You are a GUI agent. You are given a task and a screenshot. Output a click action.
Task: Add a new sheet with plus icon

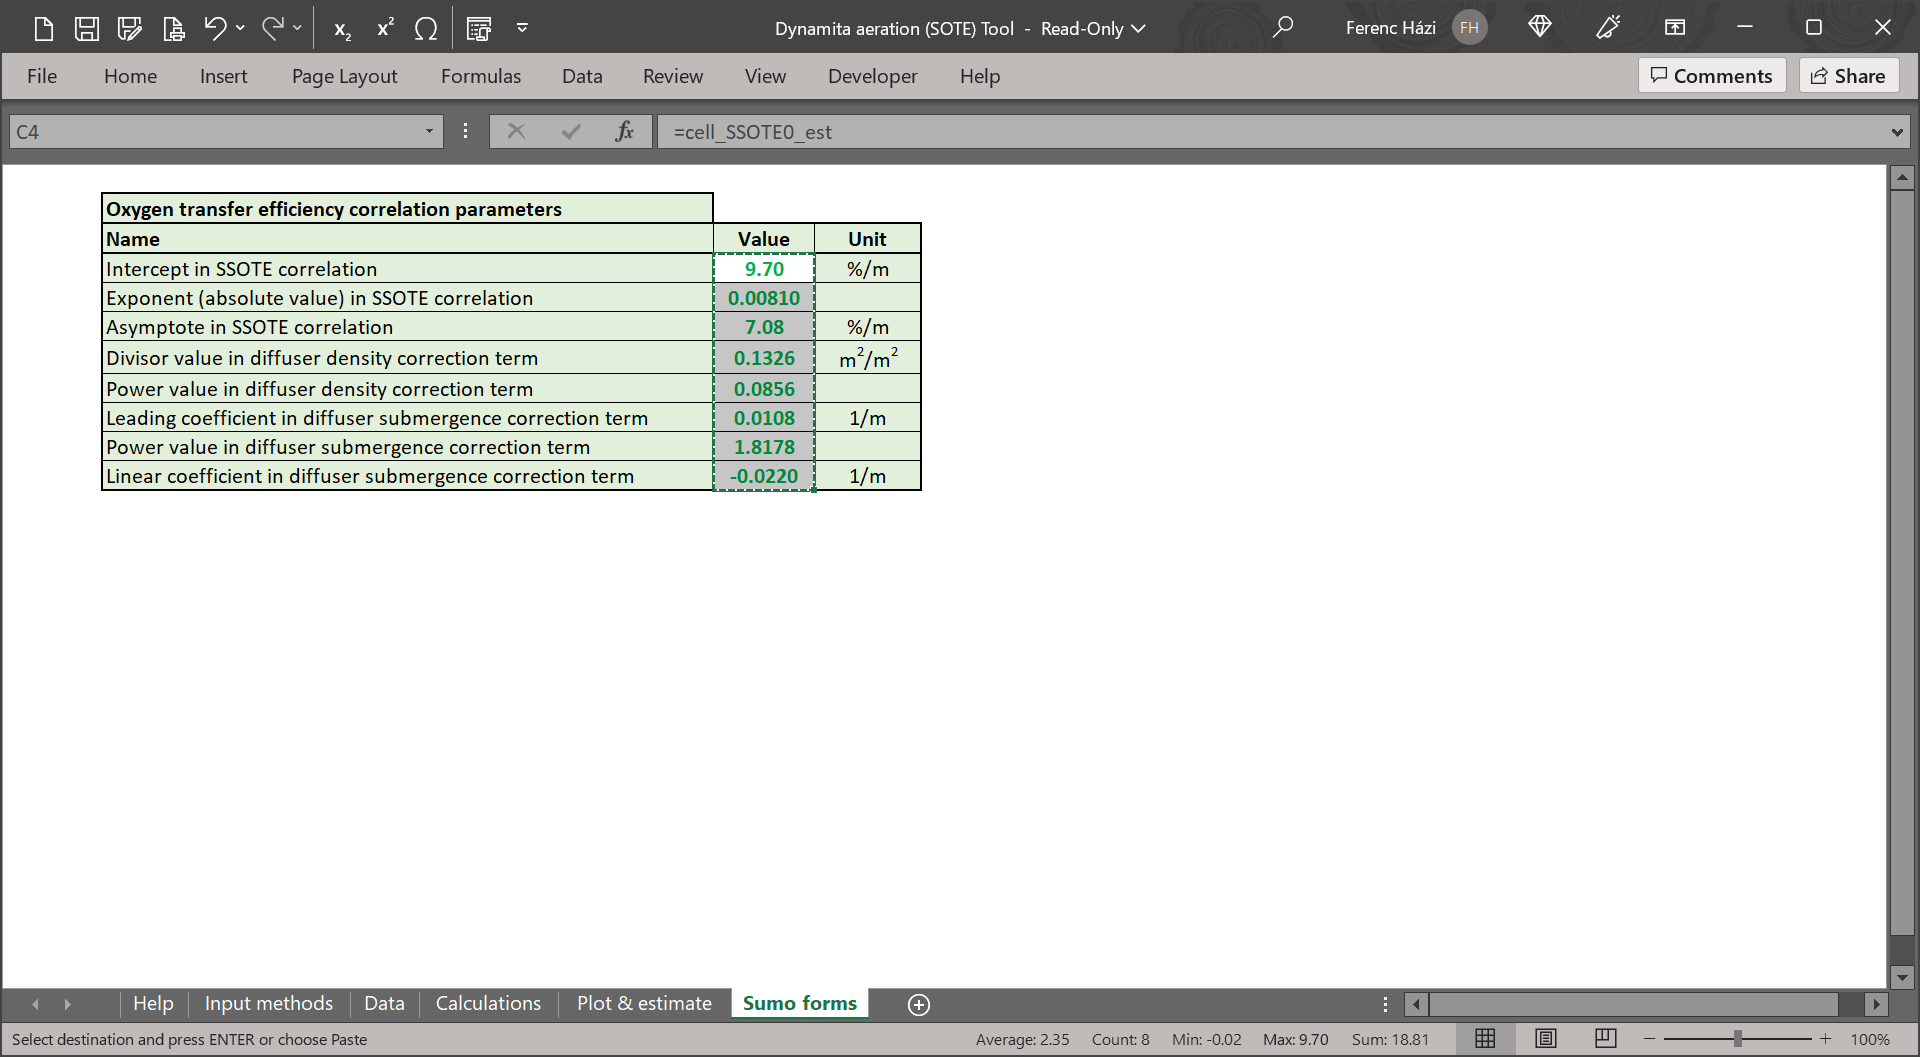(918, 1004)
